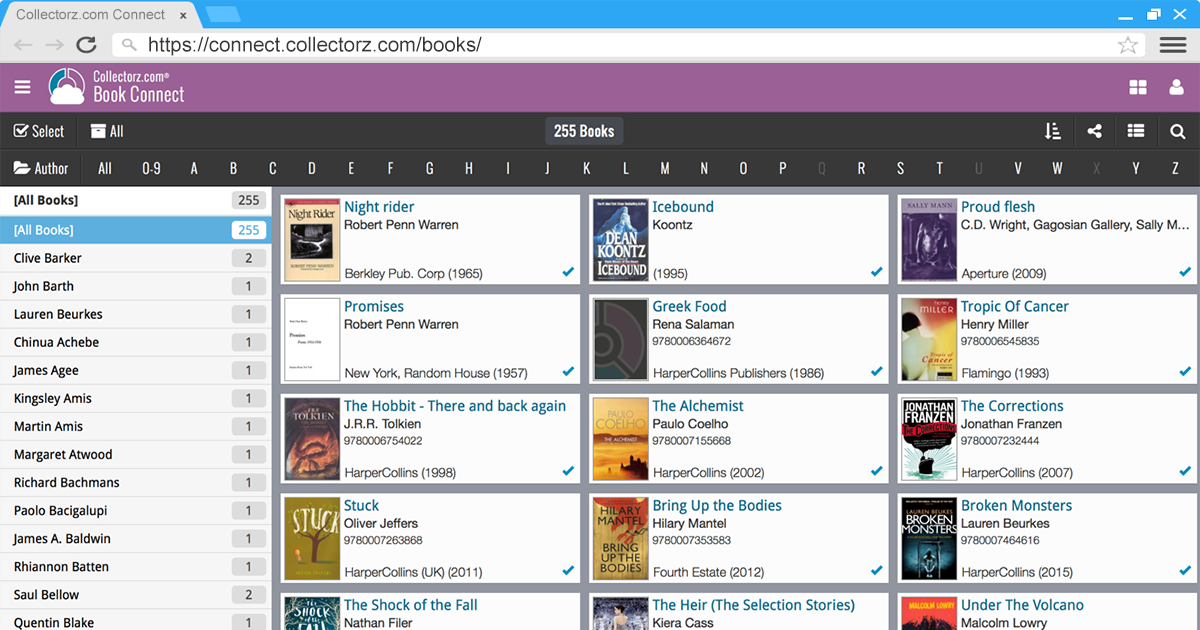This screenshot has width=1200, height=630.
Task: Switch view with the list view icon
Action: coord(1136,131)
